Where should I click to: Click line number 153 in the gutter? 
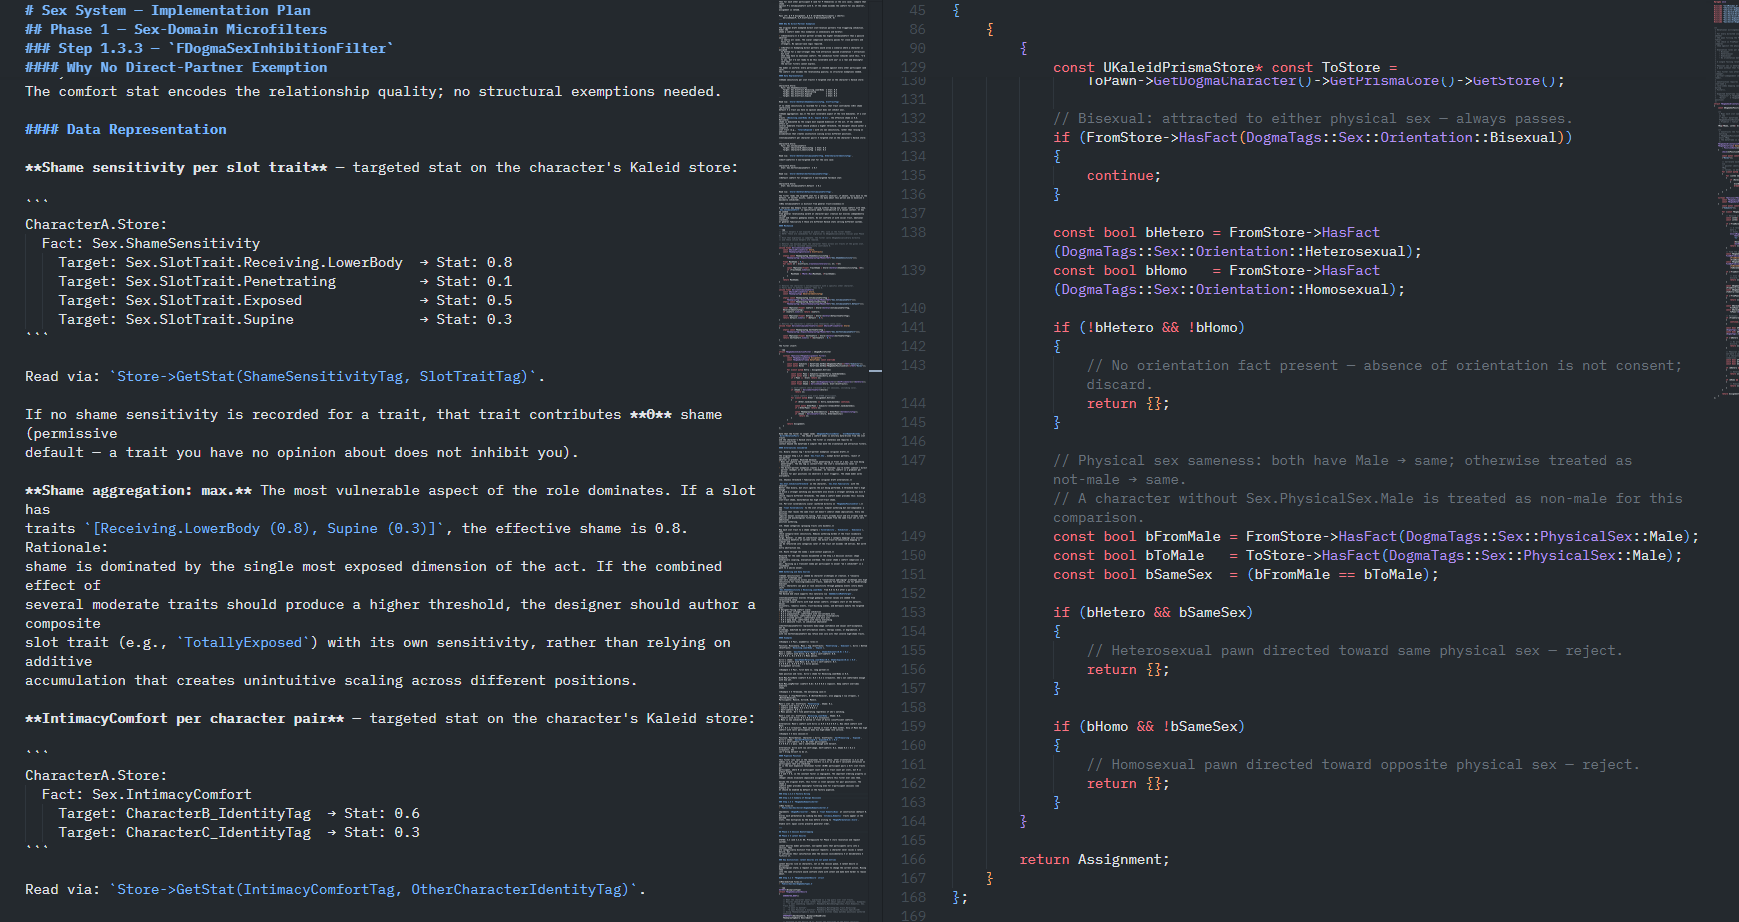(913, 613)
